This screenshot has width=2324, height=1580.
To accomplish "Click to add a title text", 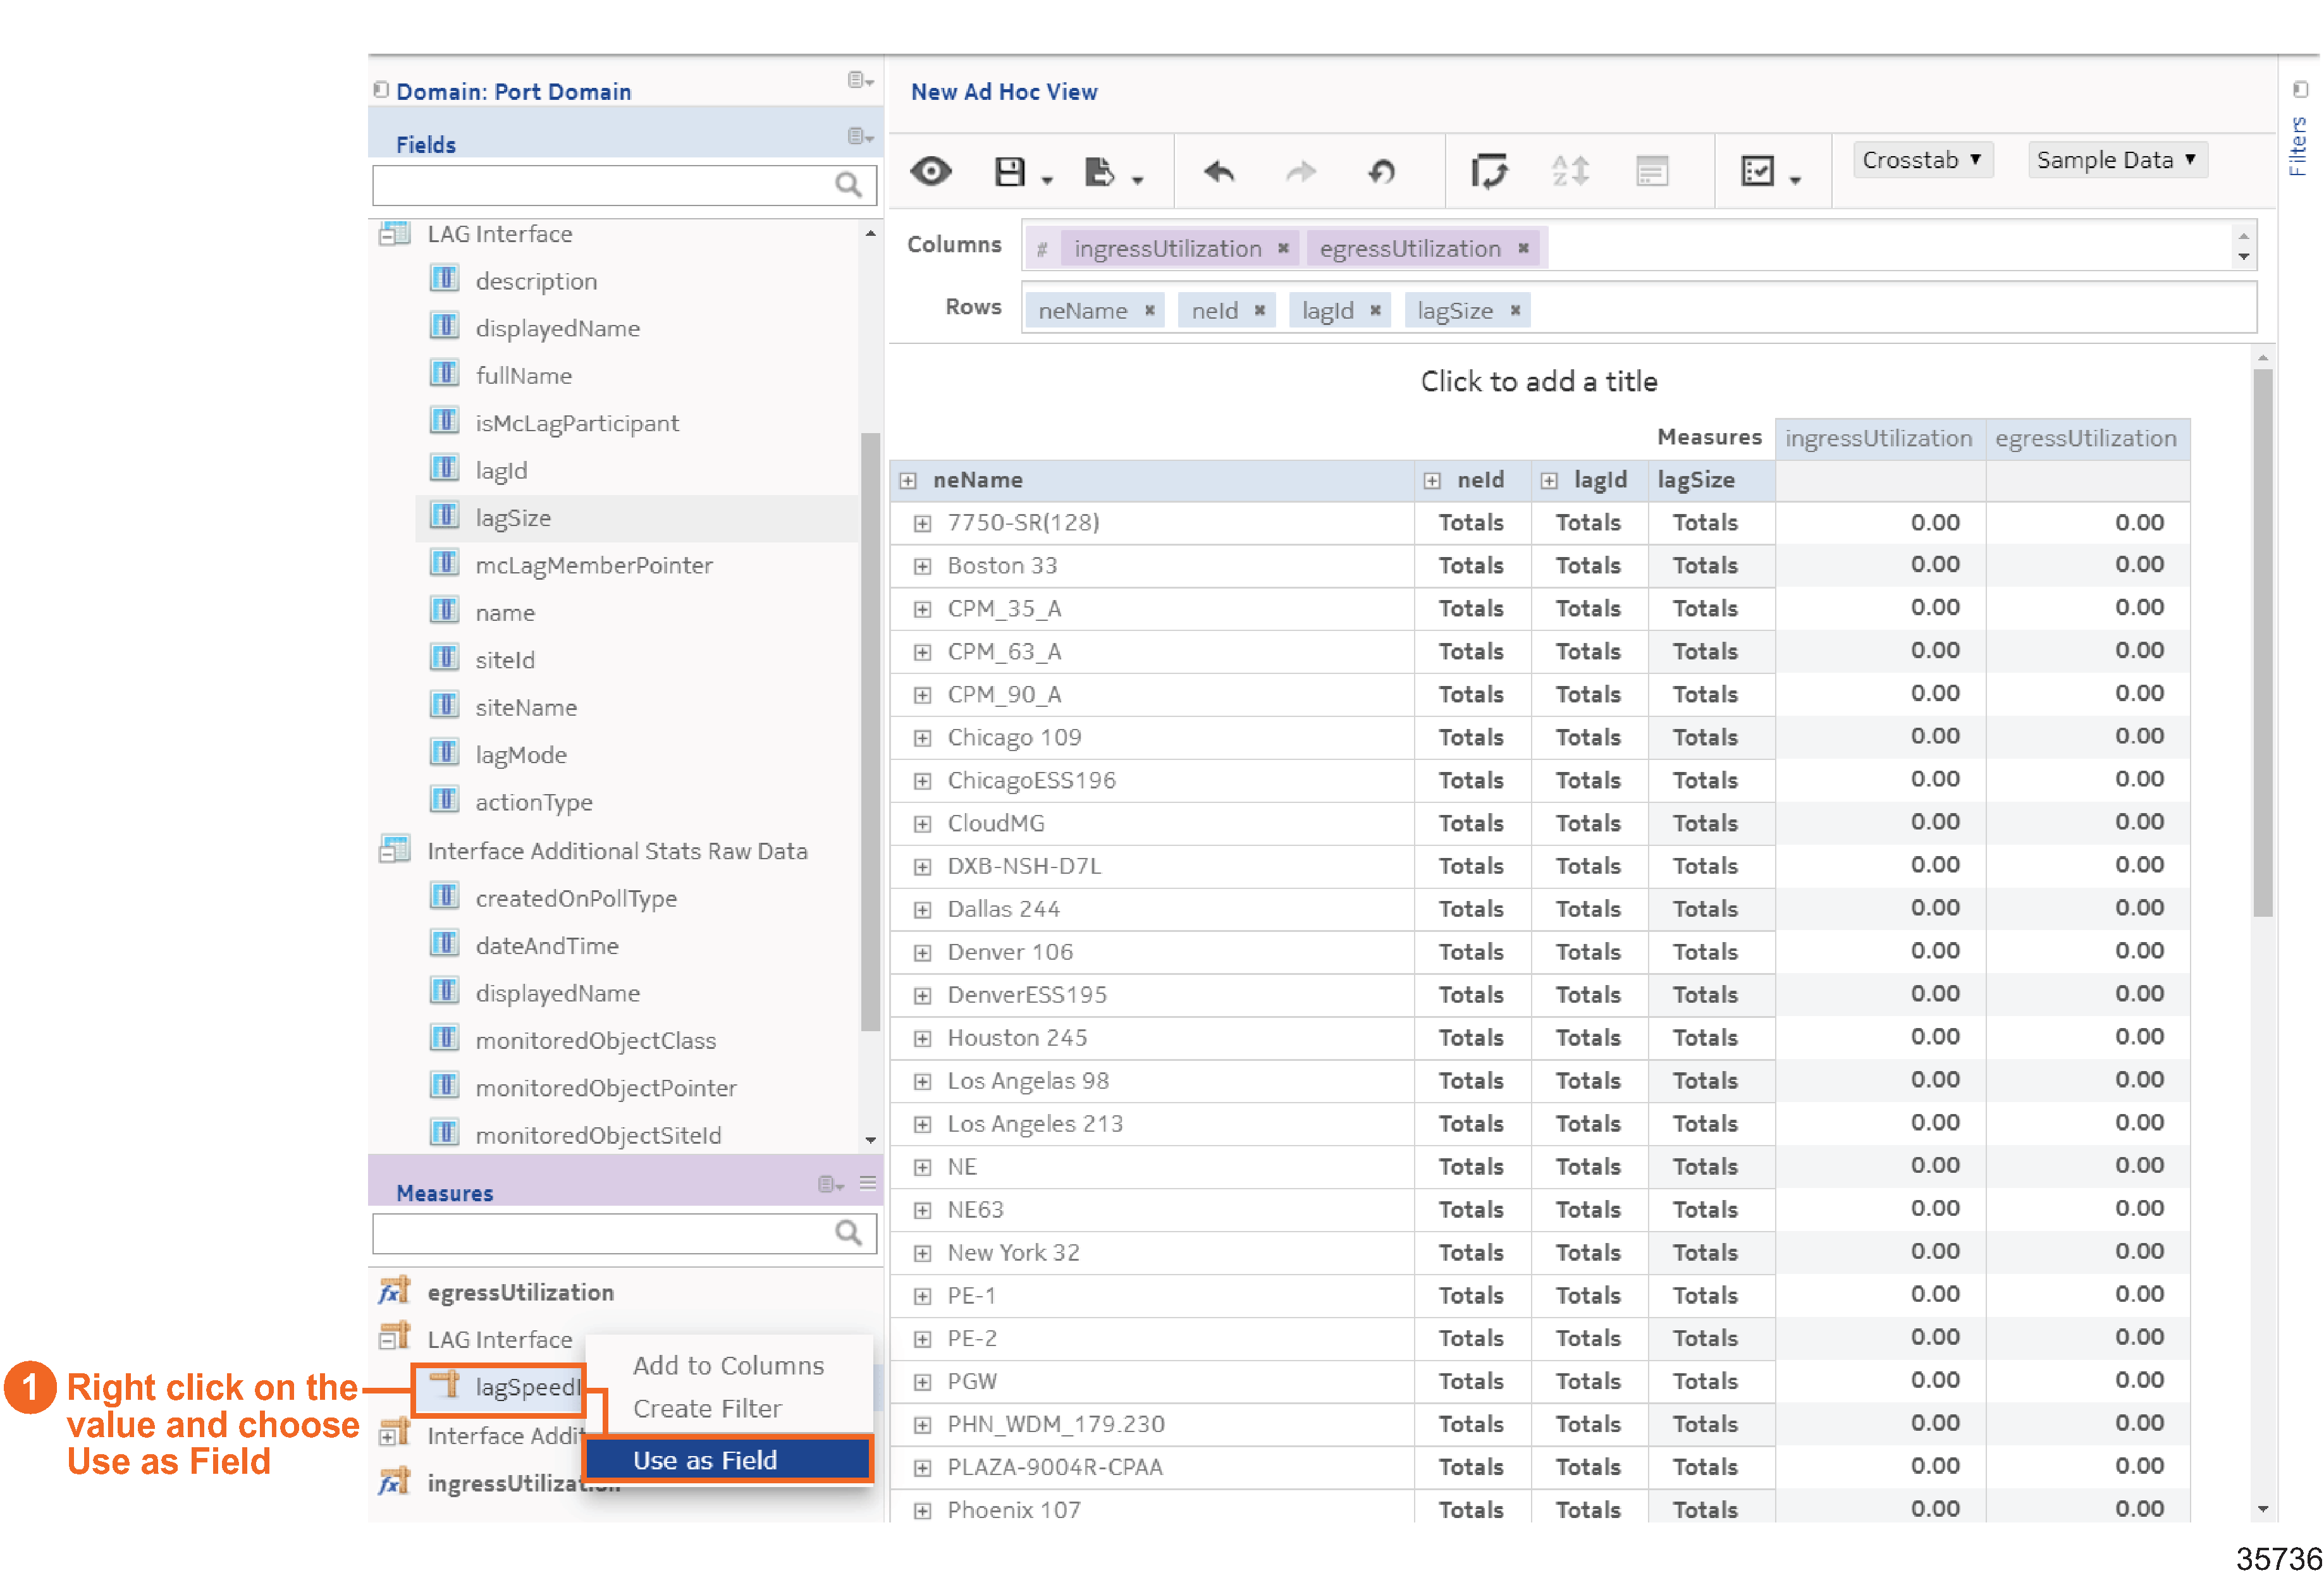I will tap(1538, 381).
